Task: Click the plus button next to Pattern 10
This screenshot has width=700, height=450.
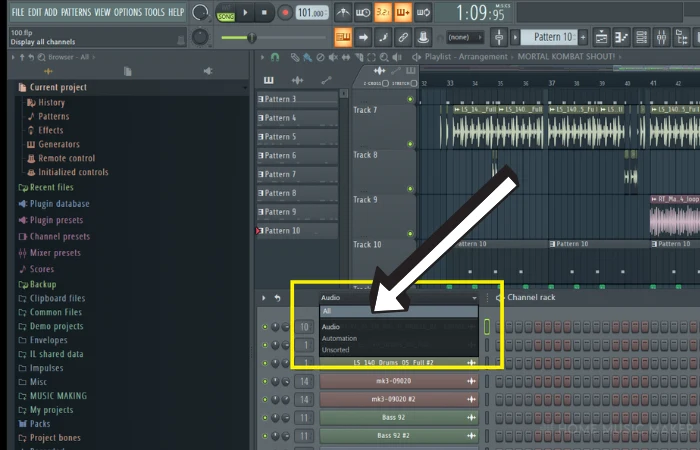Action: [583, 38]
